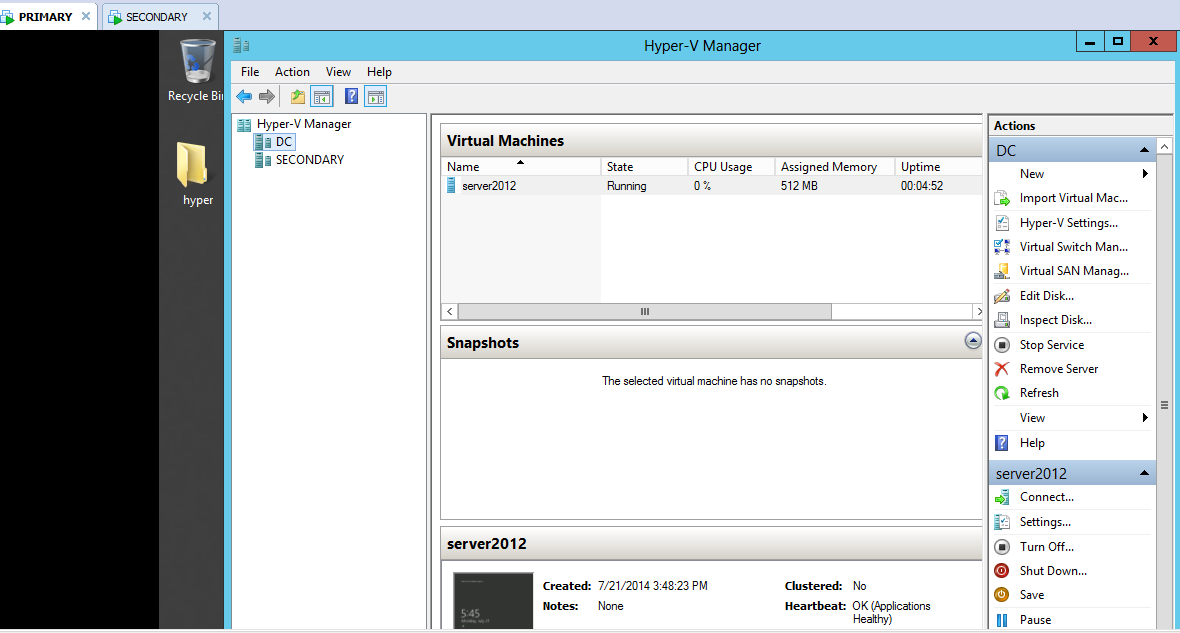Image resolution: width=1180 pixels, height=633 pixels.
Task: Click the blue Help toolbar icon
Action: pos(351,96)
